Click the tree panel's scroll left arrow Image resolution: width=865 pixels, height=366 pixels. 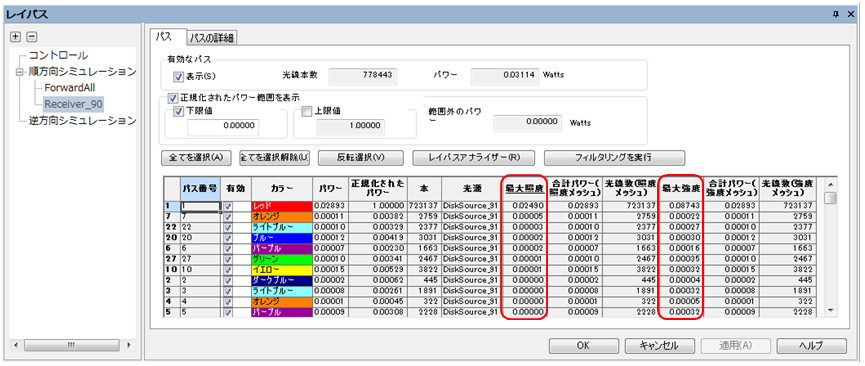click(x=15, y=345)
